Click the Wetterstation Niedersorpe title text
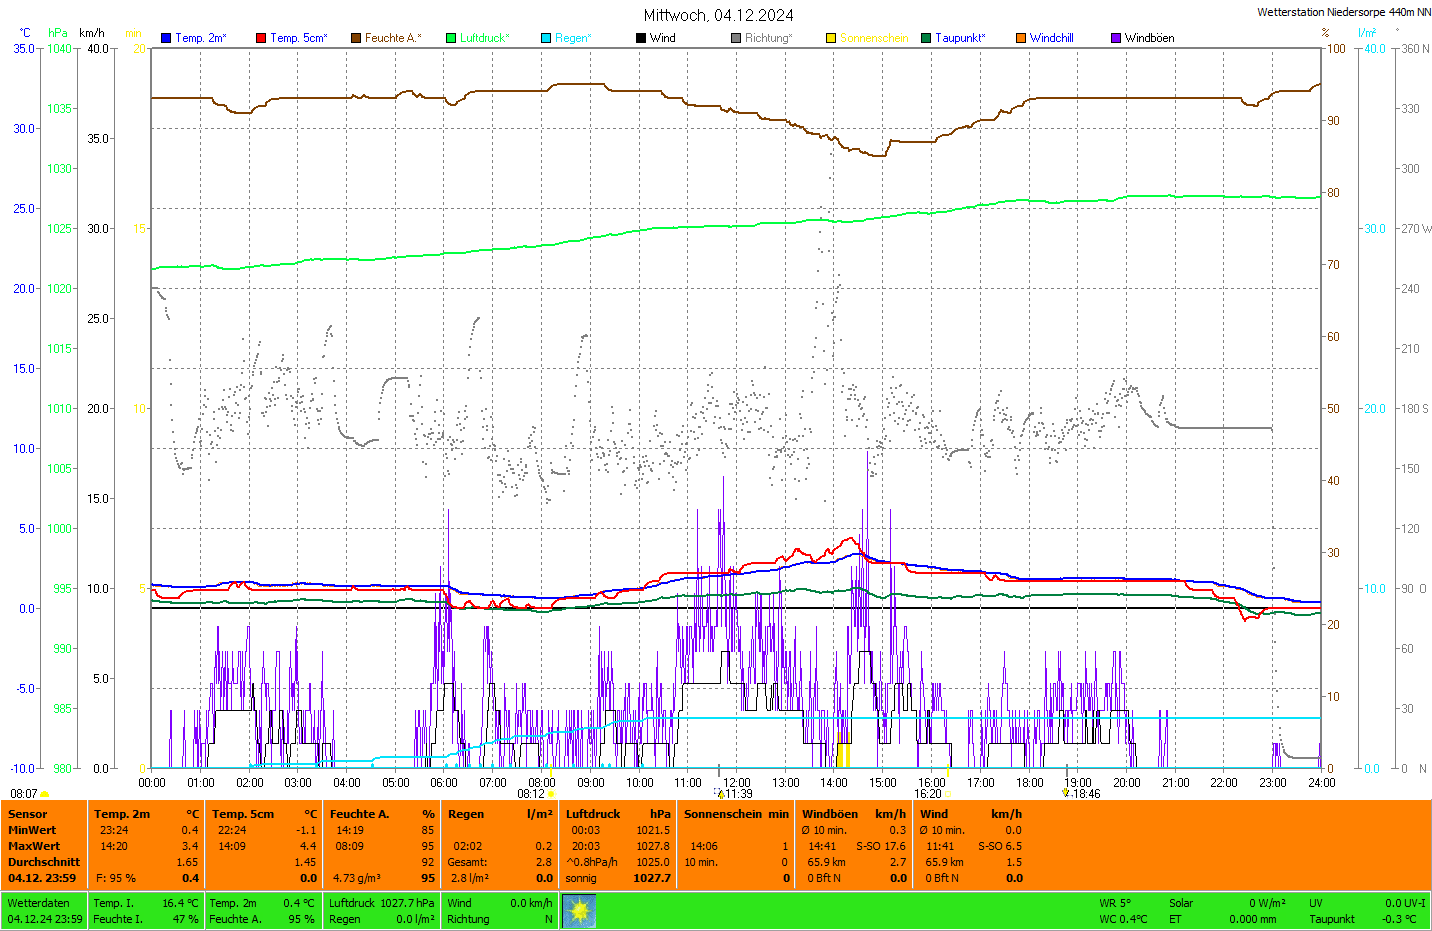 [1343, 12]
